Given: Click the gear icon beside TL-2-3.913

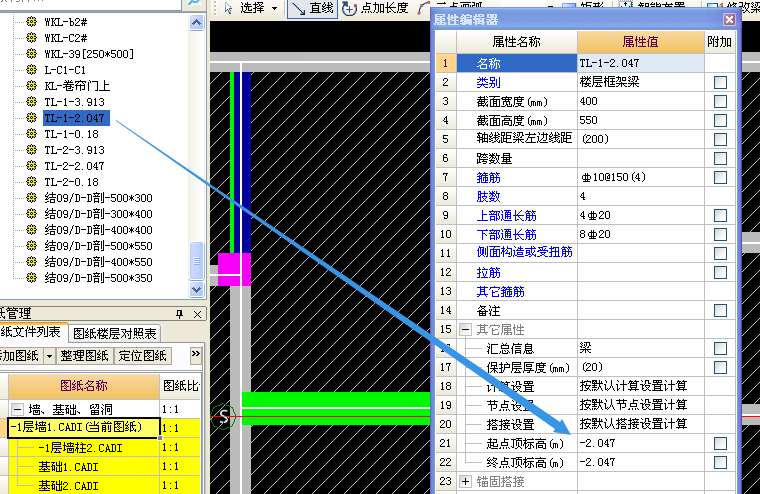Looking at the screenshot, I should 32,150.
